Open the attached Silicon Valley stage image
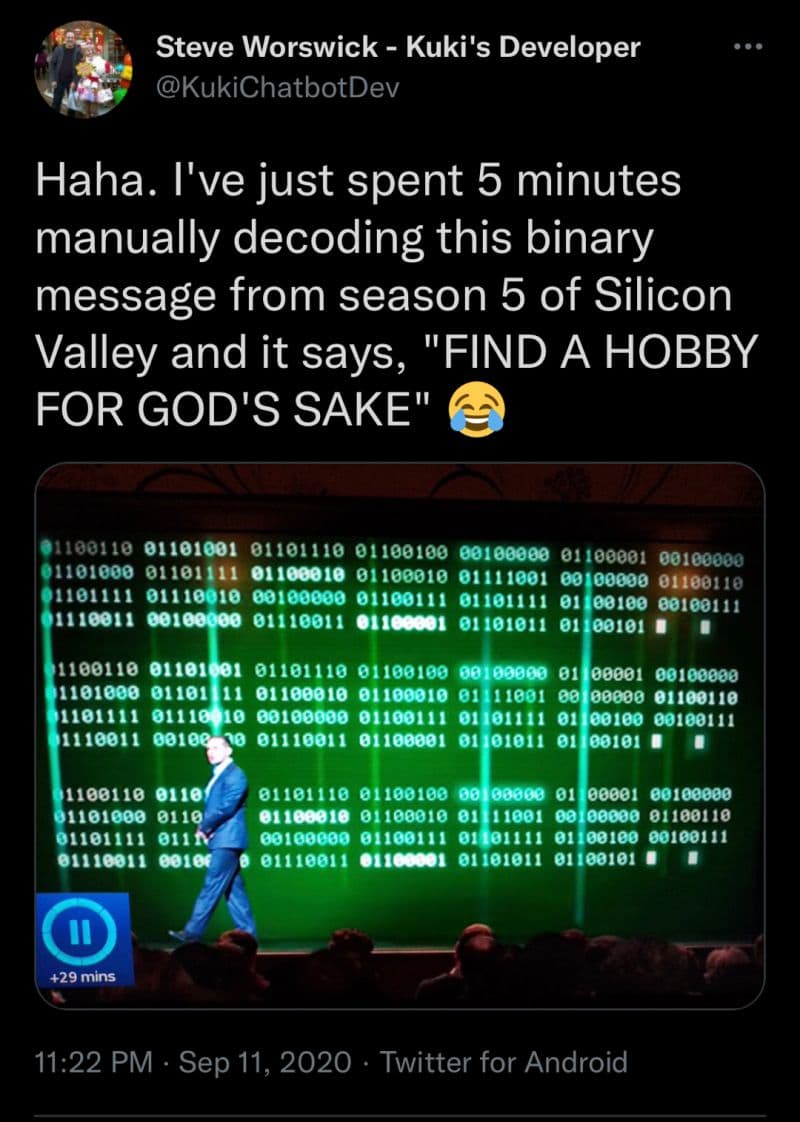Image resolution: width=800 pixels, height=1122 pixels. point(400,736)
